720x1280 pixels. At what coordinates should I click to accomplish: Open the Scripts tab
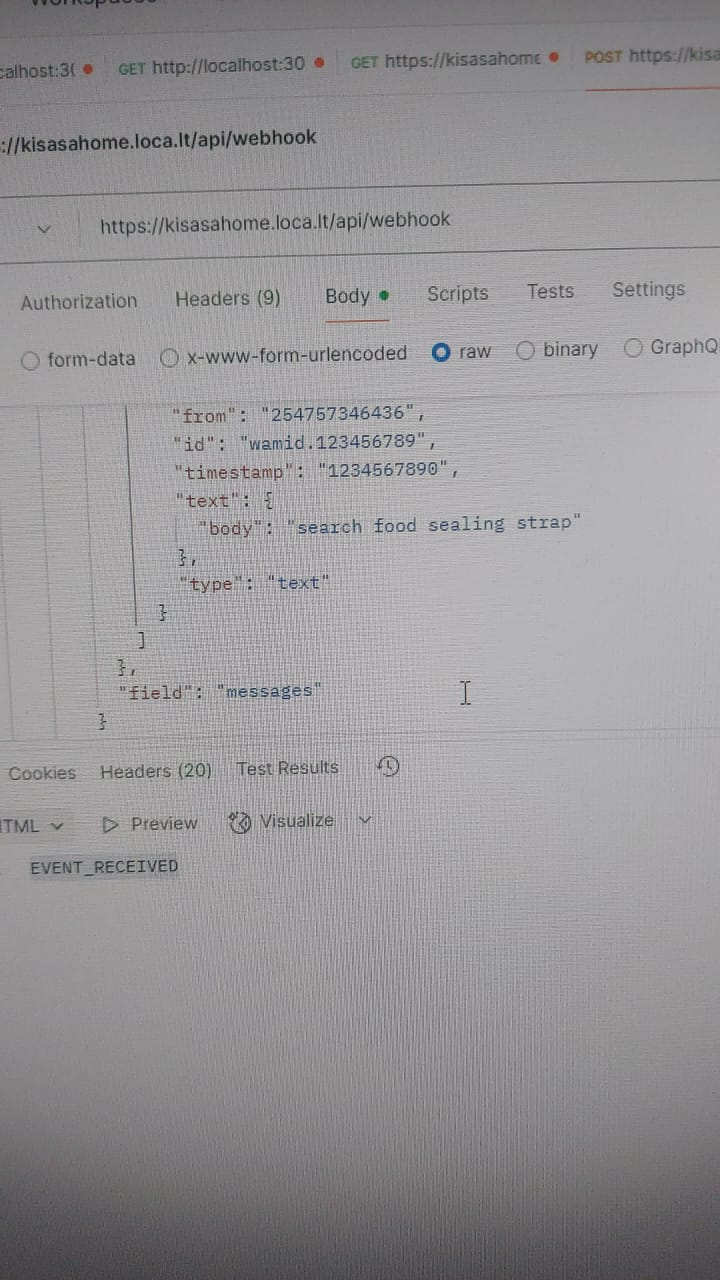point(458,293)
